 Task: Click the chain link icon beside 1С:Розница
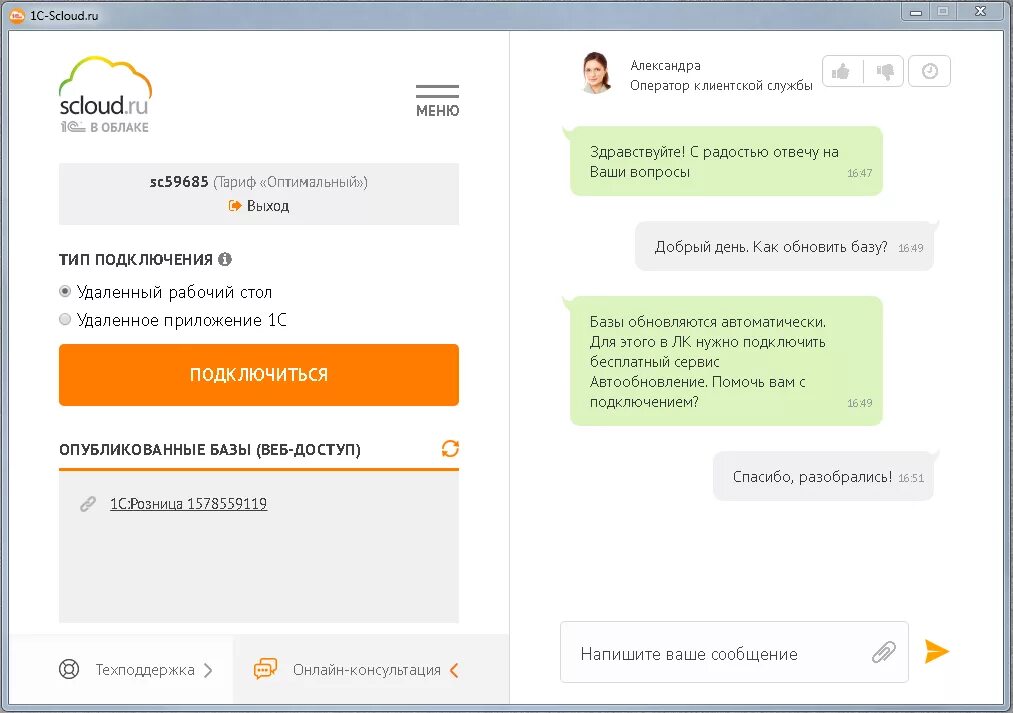88,504
